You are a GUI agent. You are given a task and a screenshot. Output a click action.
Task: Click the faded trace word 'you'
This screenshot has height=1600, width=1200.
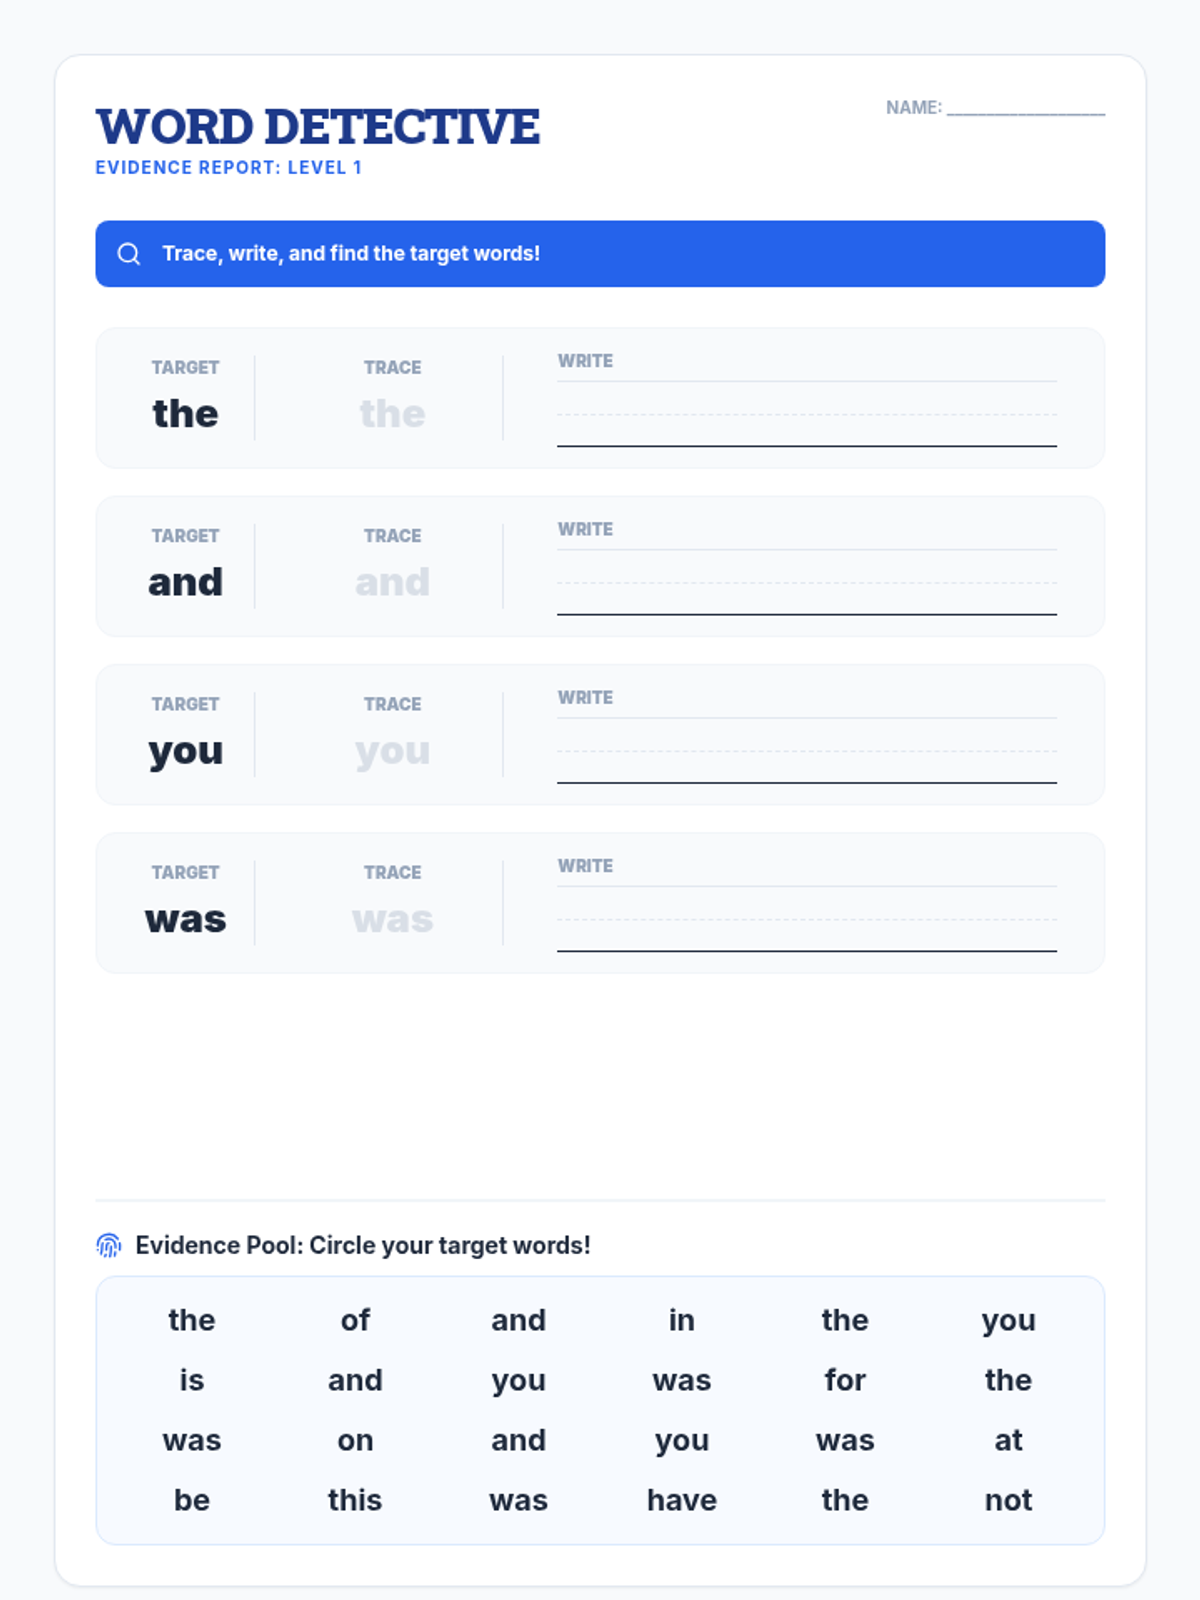(392, 751)
